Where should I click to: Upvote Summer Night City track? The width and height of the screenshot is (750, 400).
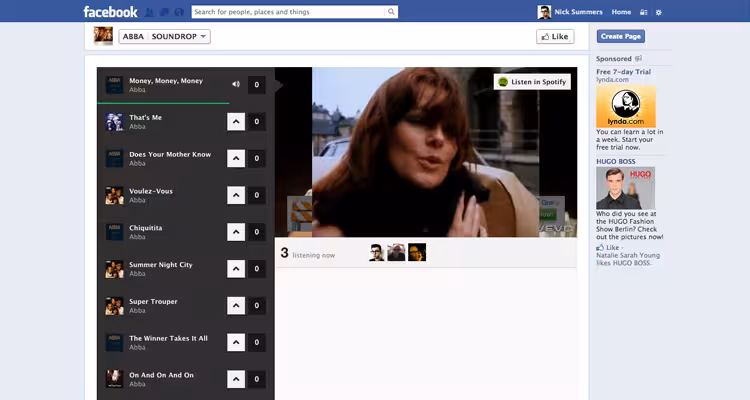point(236,269)
